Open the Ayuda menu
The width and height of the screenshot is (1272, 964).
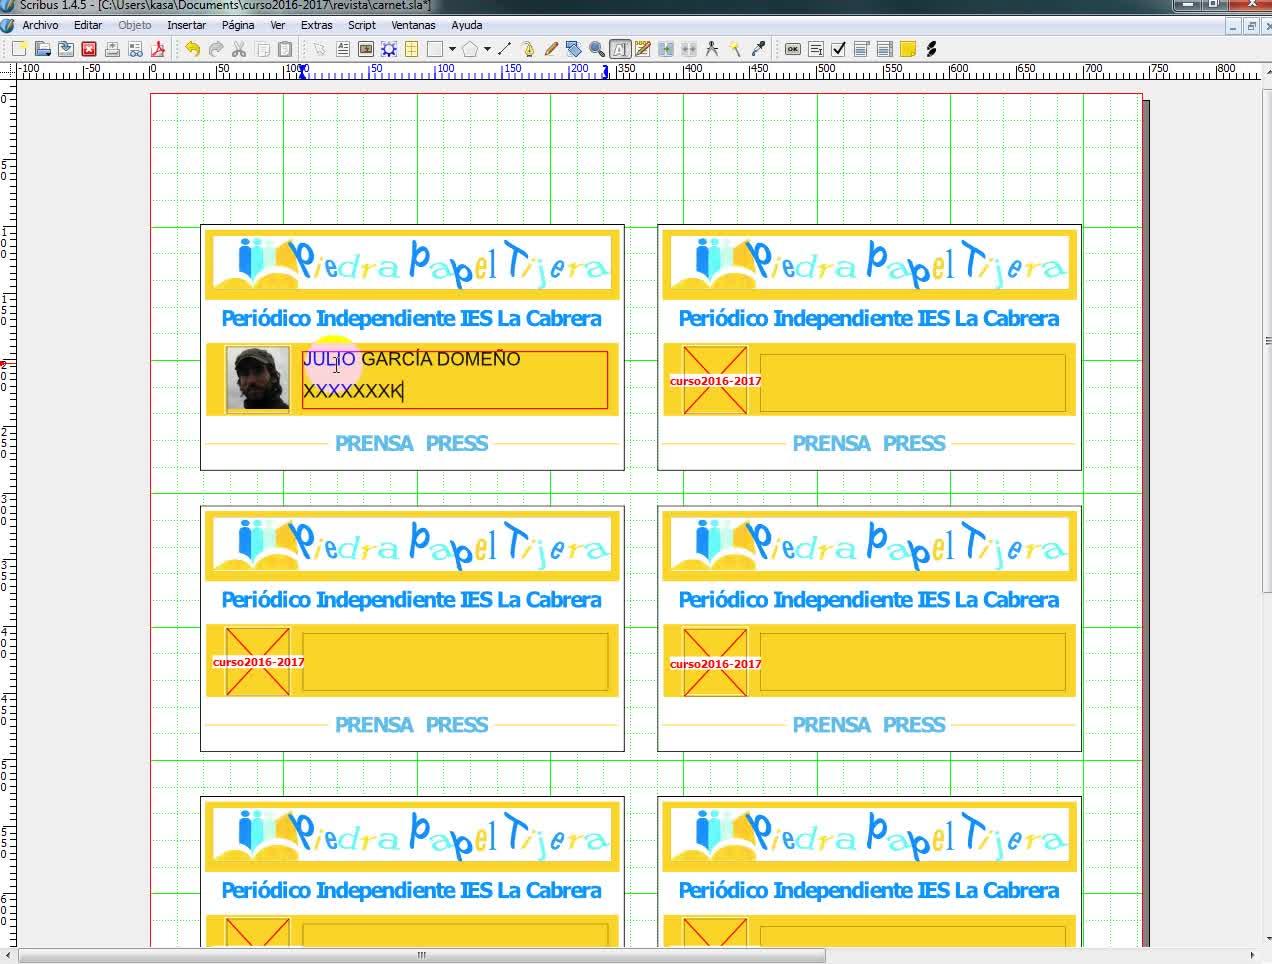(x=466, y=25)
